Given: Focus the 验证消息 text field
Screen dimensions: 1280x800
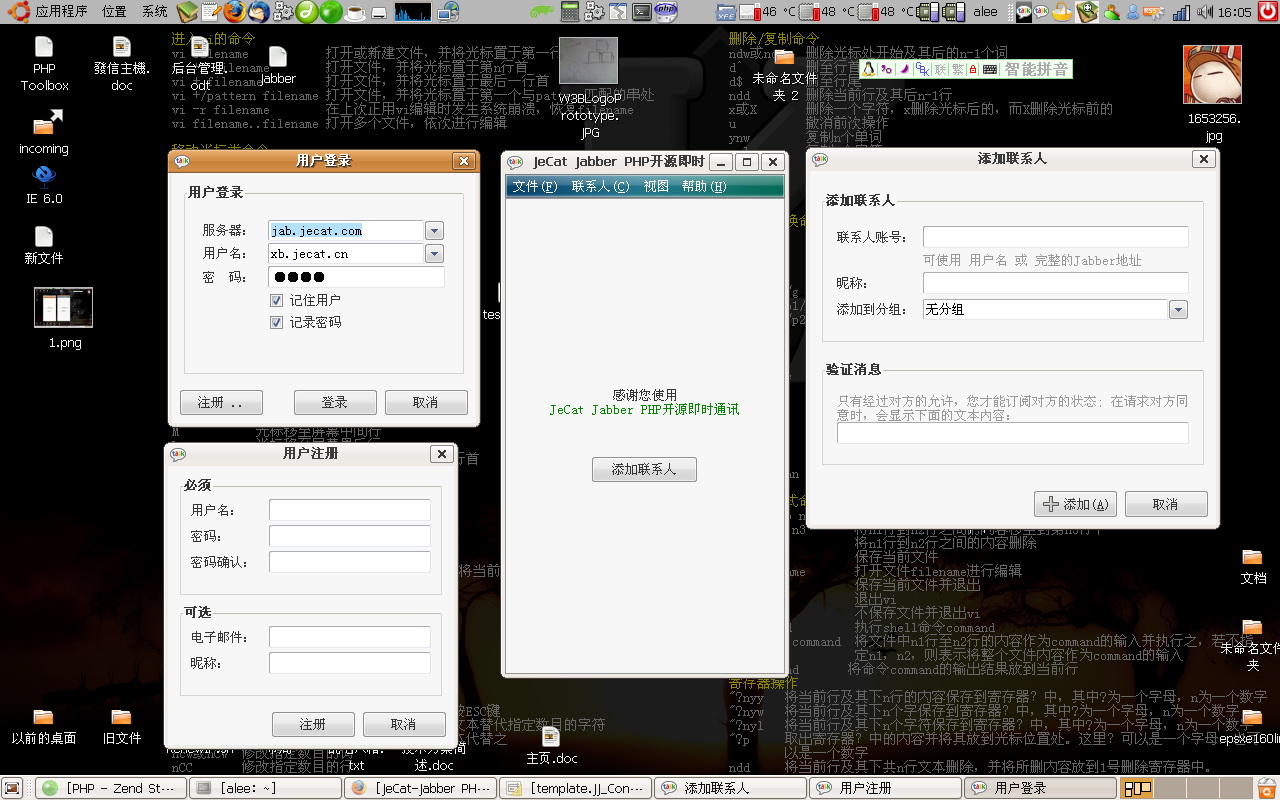Looking at the screenshot, I should click(x=1013, y=433).
